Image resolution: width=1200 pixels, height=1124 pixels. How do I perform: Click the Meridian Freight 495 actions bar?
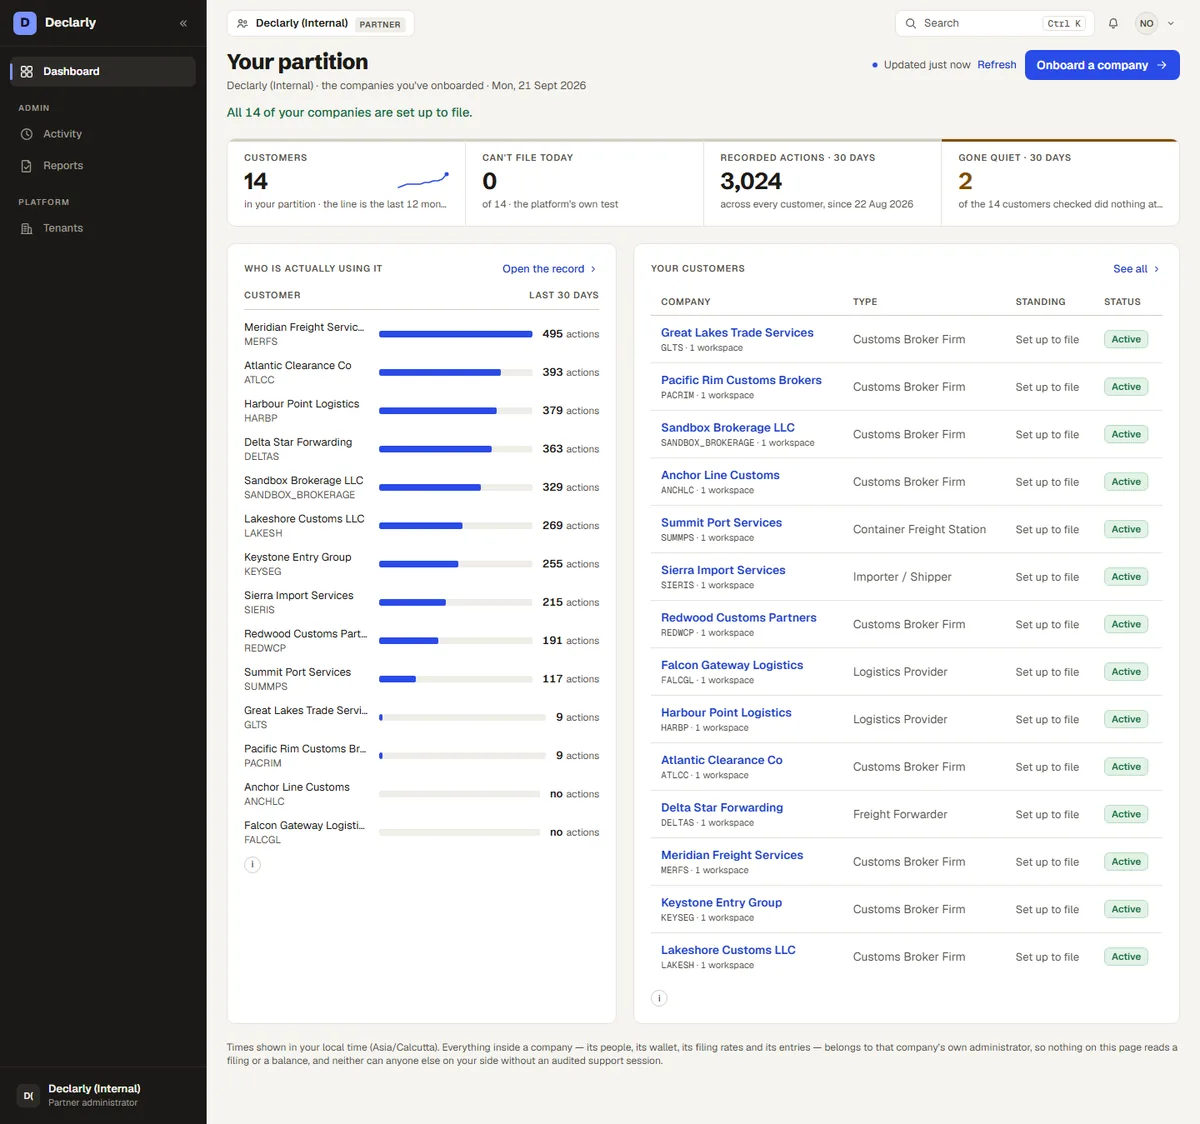click(x=455, y=334)
